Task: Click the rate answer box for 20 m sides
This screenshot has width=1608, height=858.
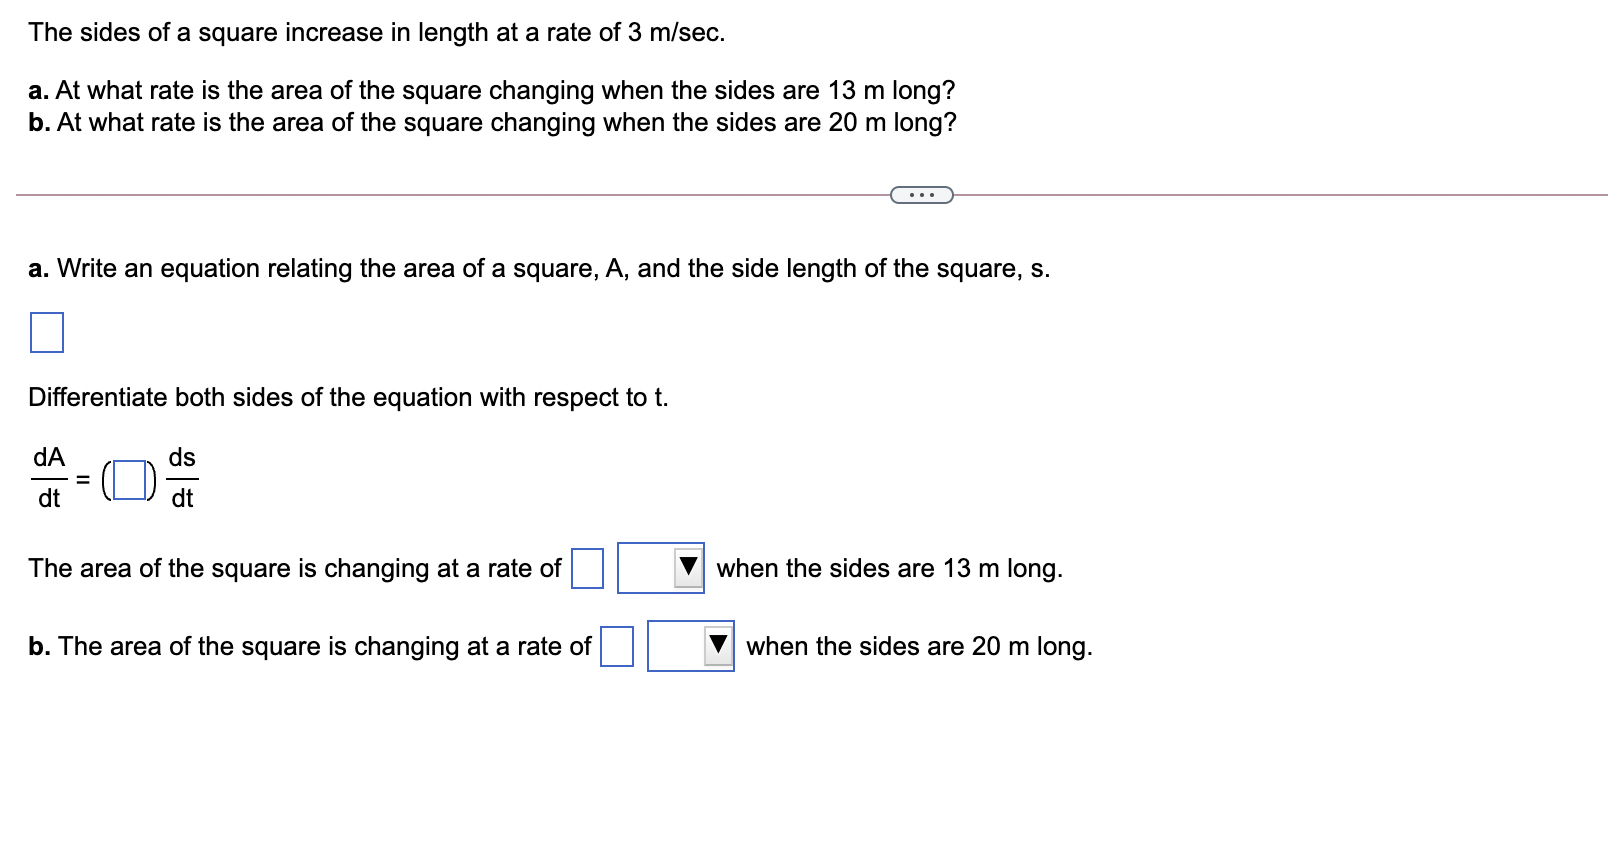Action: pos(615,645)
